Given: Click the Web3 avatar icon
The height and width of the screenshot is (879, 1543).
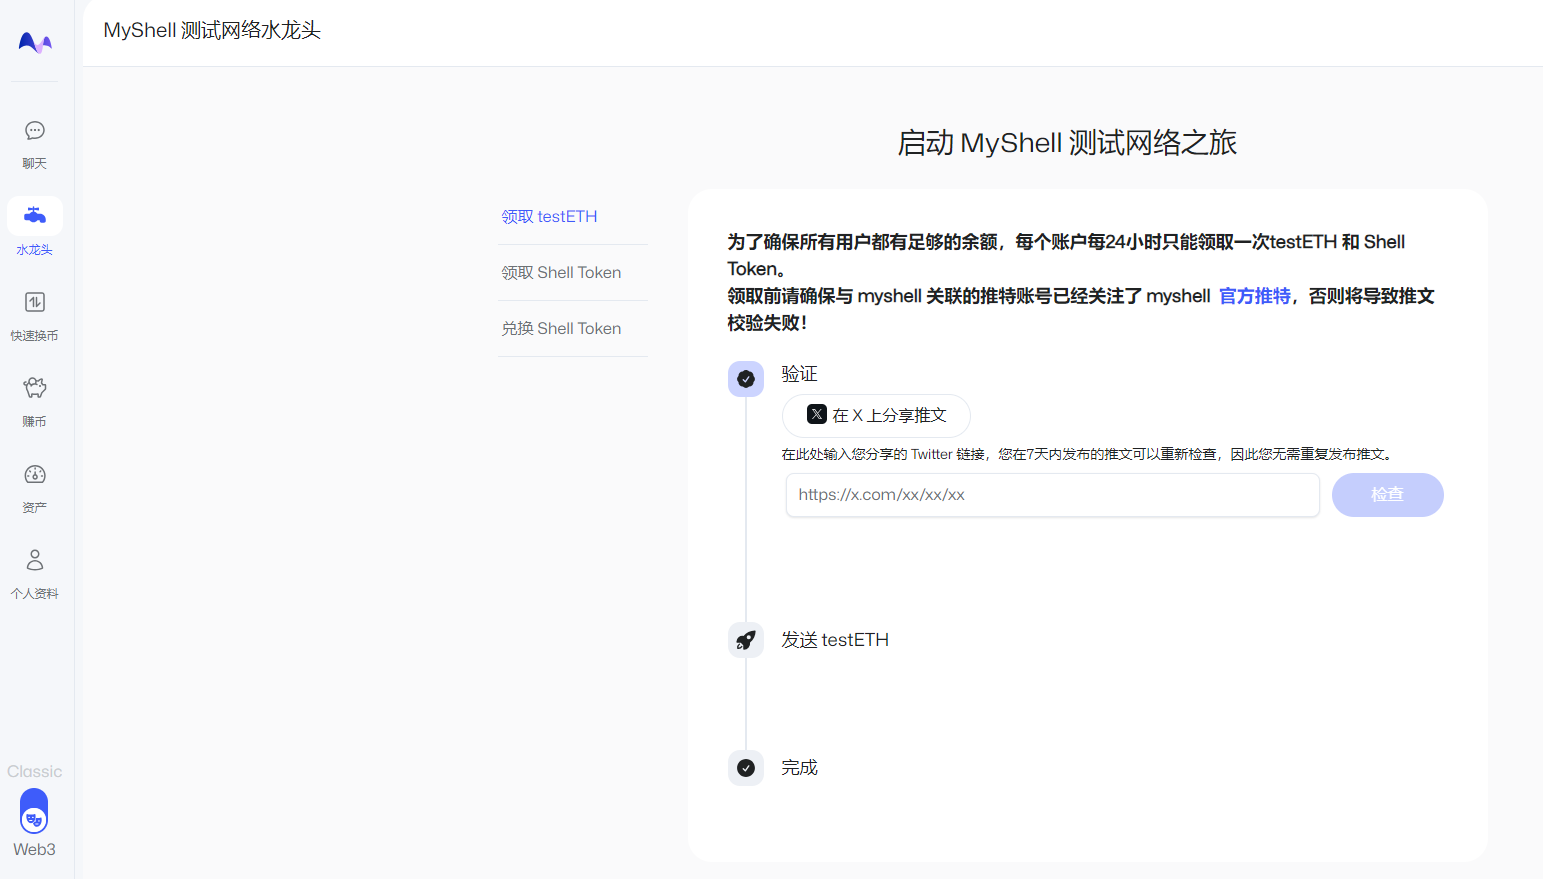Looking at the screenshot, I should coord(34,813).
